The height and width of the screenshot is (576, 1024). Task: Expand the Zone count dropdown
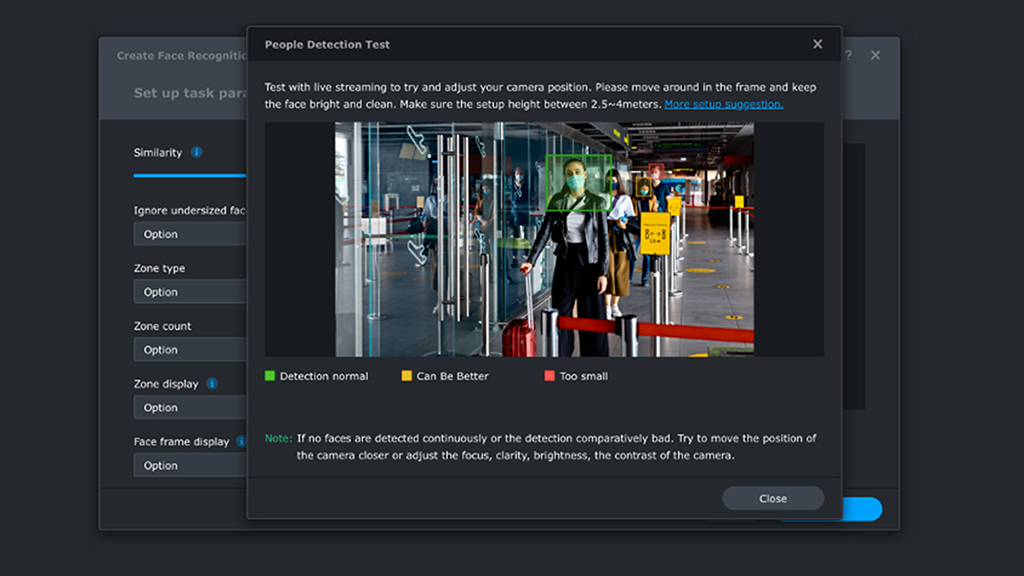[x=190, y=350]
